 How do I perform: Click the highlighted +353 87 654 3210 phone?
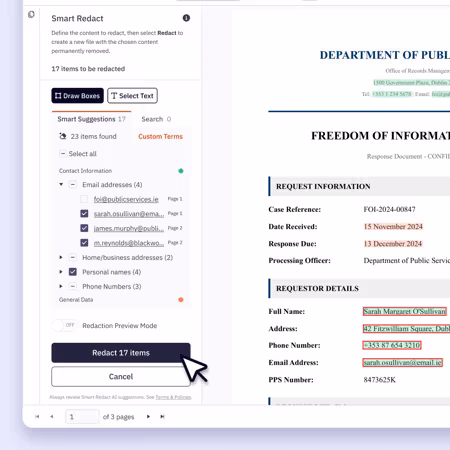392,345
